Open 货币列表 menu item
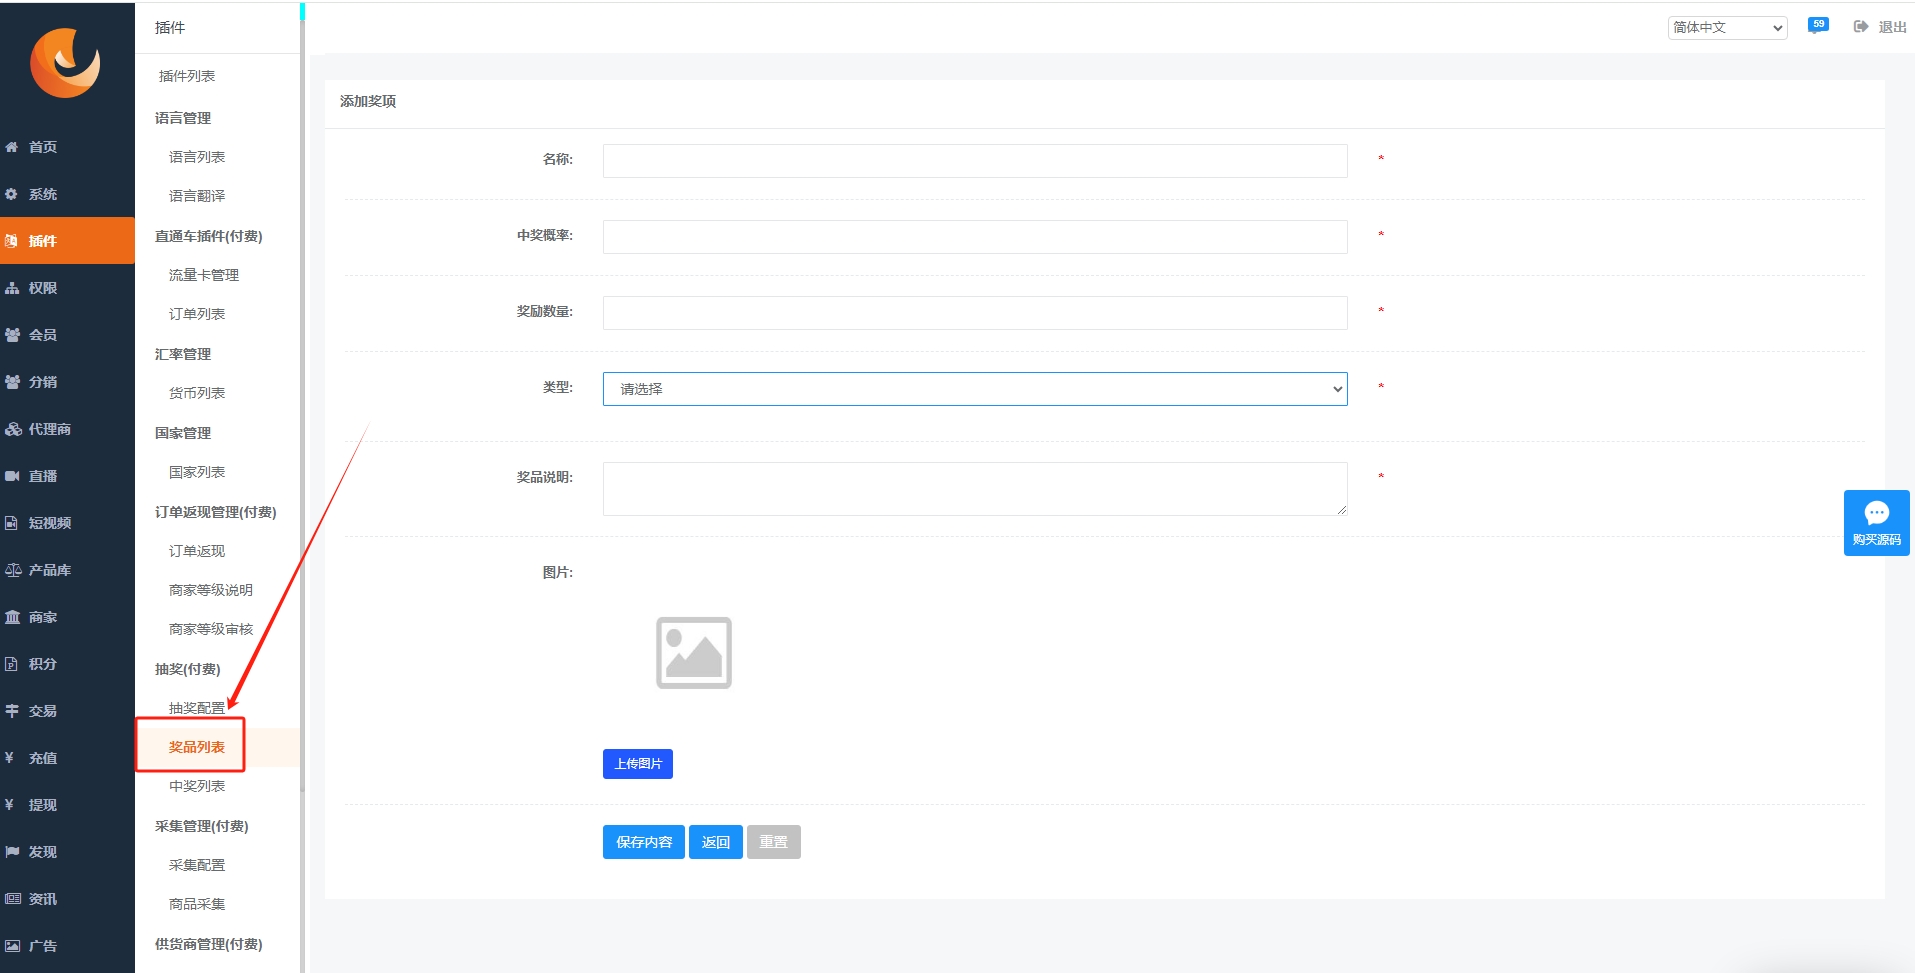Screen dimensions: 1915x973 [x=197, y=393]
